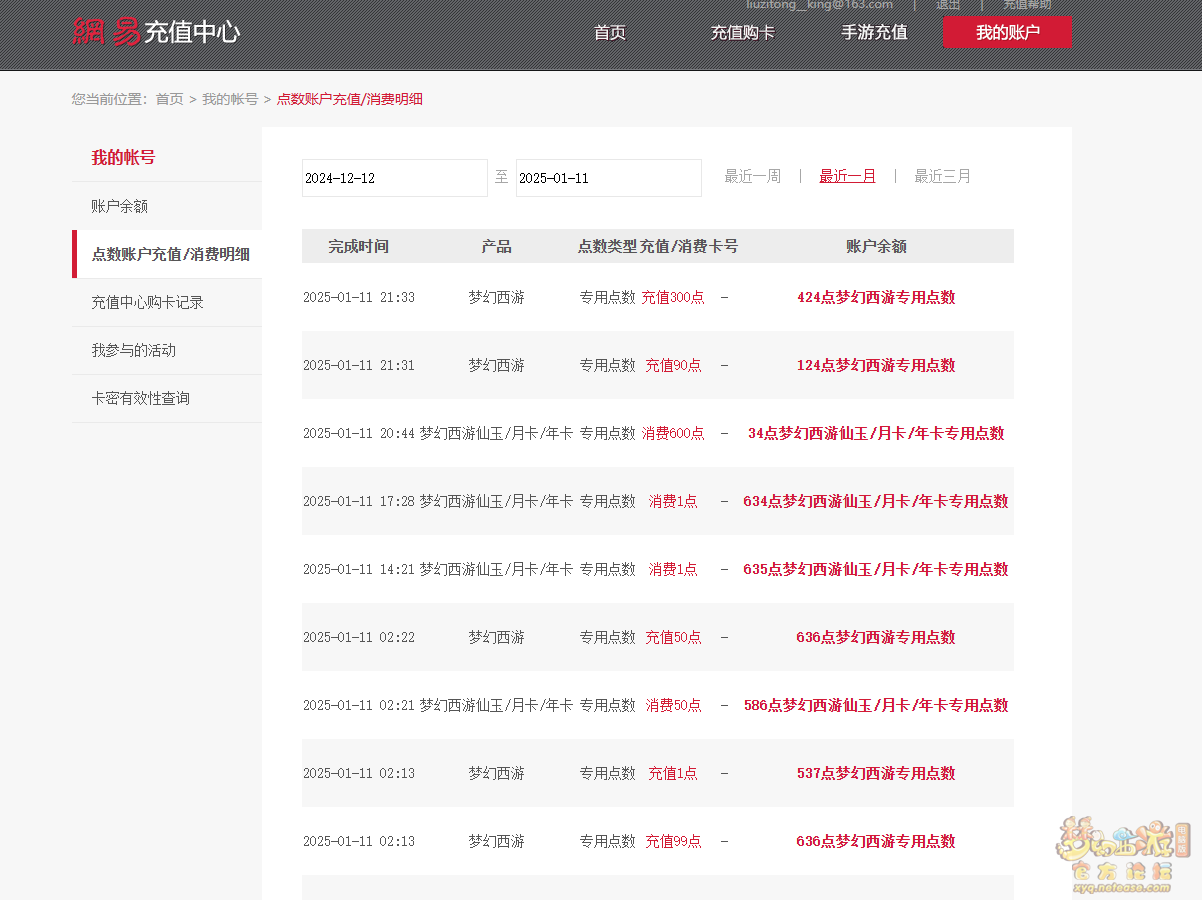Image resolution: width=1202 pixels, height=900 pixels.
Task: Click the 充值1点 entry
Action: (673, 773)
